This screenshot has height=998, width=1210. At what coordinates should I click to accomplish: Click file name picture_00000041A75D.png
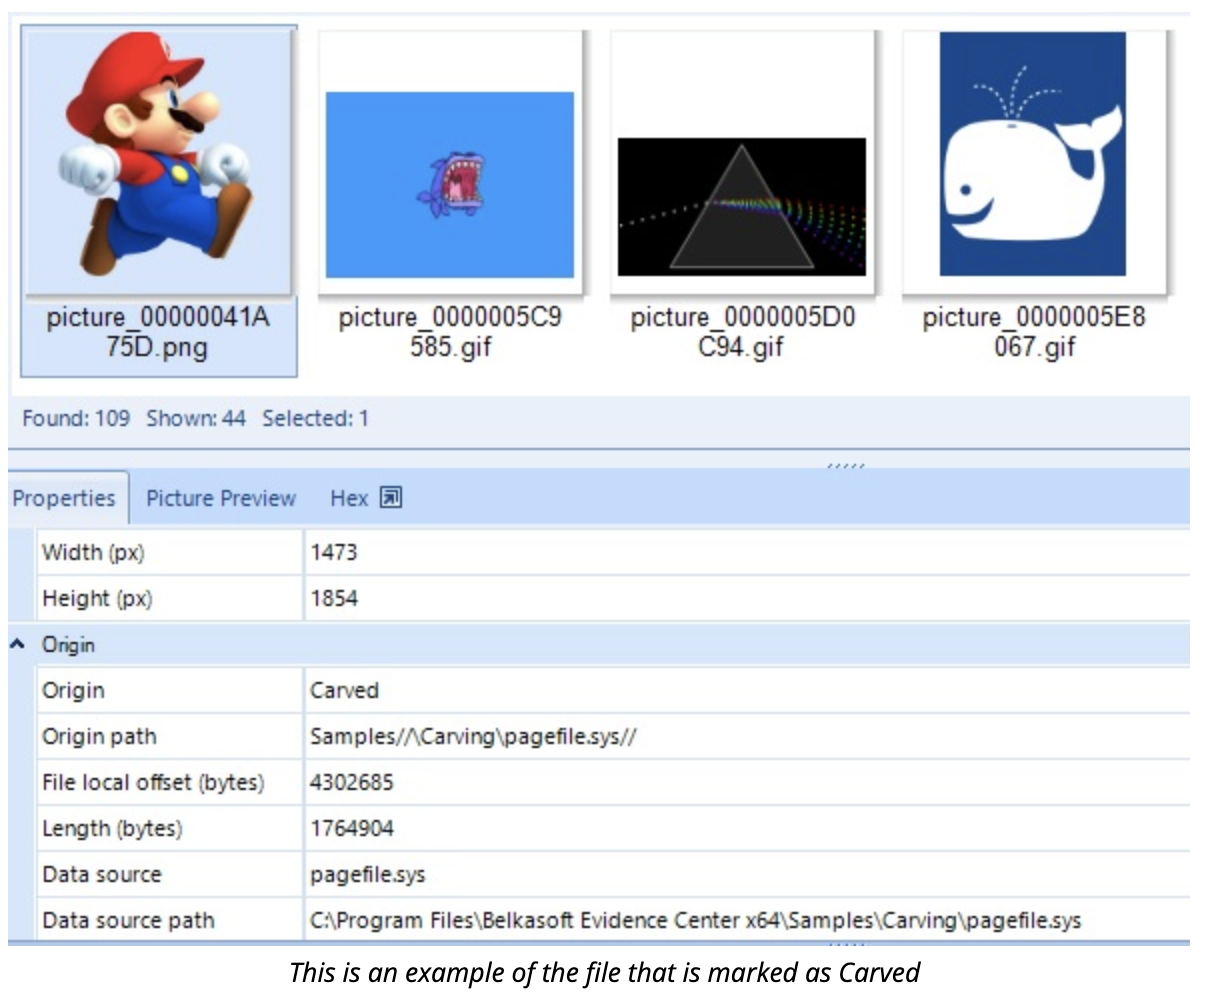[x=158, y=333]
